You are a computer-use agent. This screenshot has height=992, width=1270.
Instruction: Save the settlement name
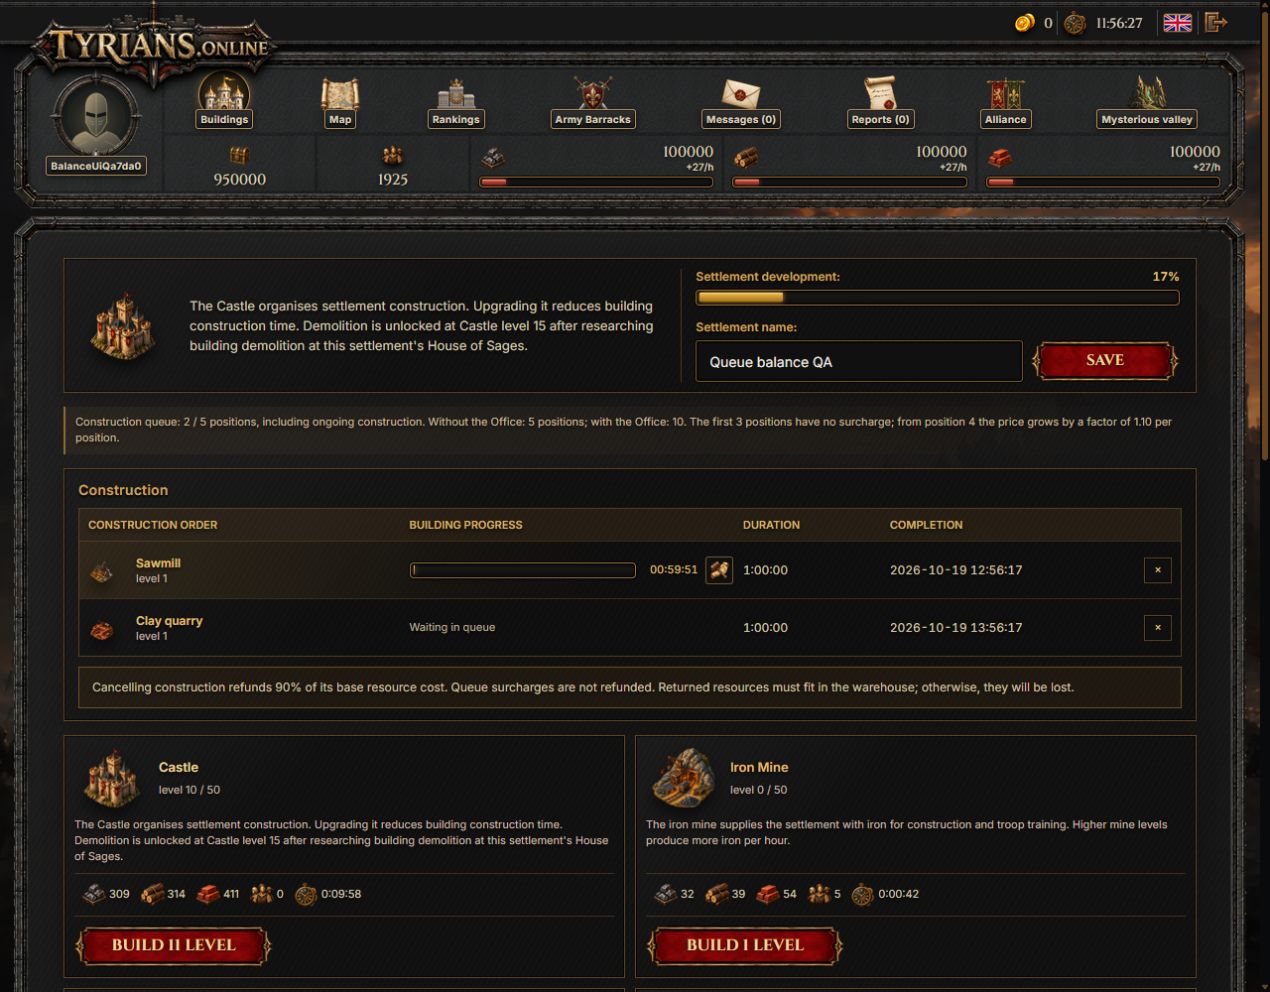(x=1105, y=361)
